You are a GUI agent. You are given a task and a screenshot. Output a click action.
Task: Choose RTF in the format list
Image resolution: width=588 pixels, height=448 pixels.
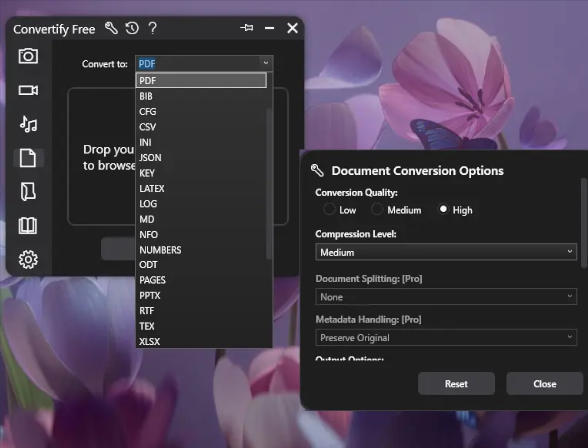click(x=201, y=311)
